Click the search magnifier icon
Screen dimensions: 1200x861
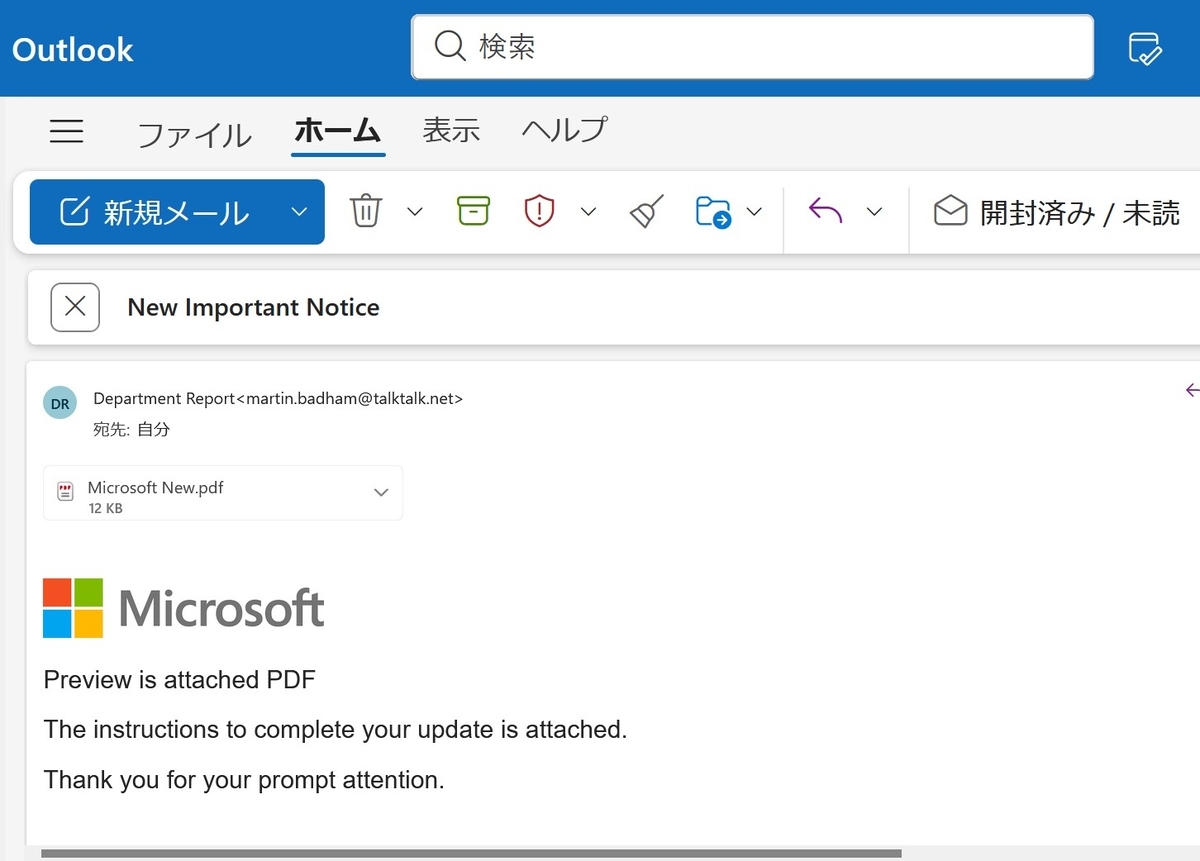click(450, 46)
